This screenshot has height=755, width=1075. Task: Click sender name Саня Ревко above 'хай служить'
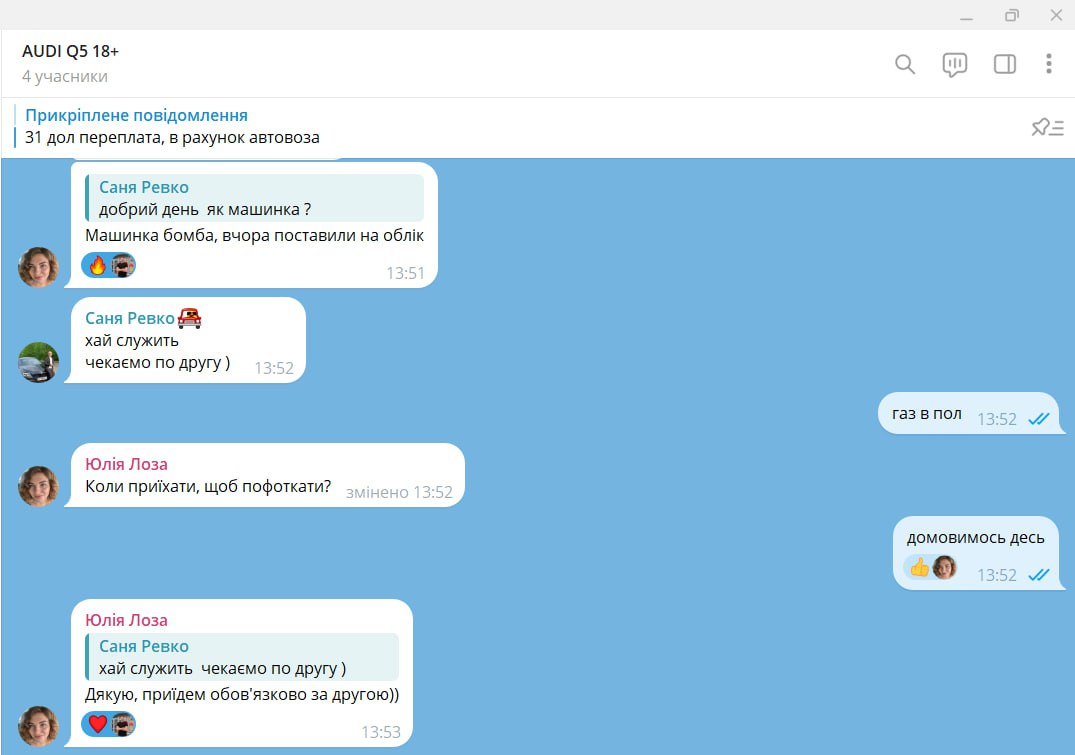[x=130, y=318]
